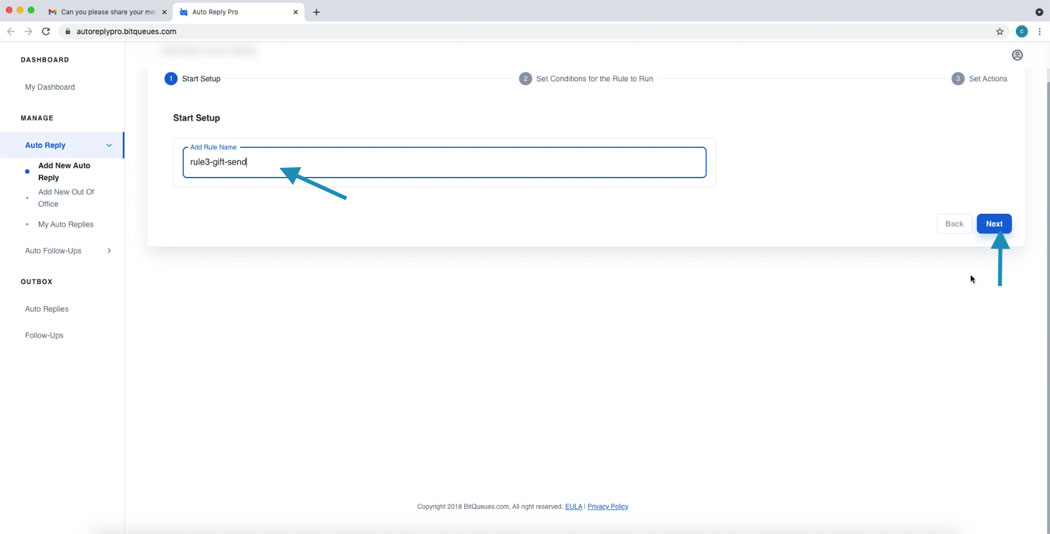
Task: Collapse the Auto Reply menu chevron
Action: pyautogui.click(x=109, y=145)
